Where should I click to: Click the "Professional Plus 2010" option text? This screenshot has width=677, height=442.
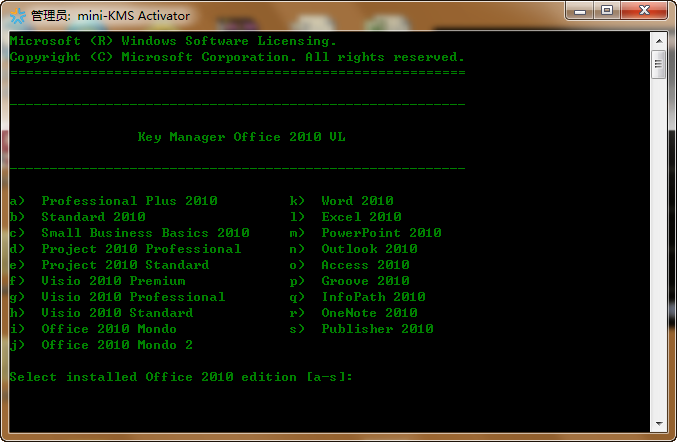coord(130,201)
